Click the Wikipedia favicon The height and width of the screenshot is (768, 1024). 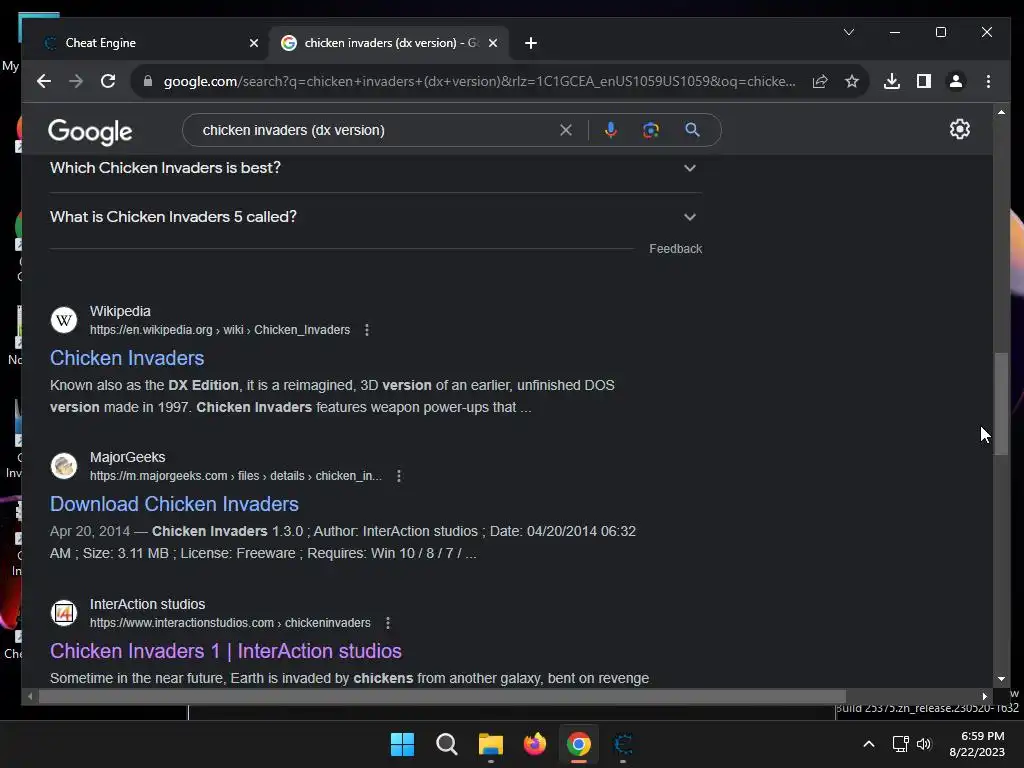(x=64, y=320)
